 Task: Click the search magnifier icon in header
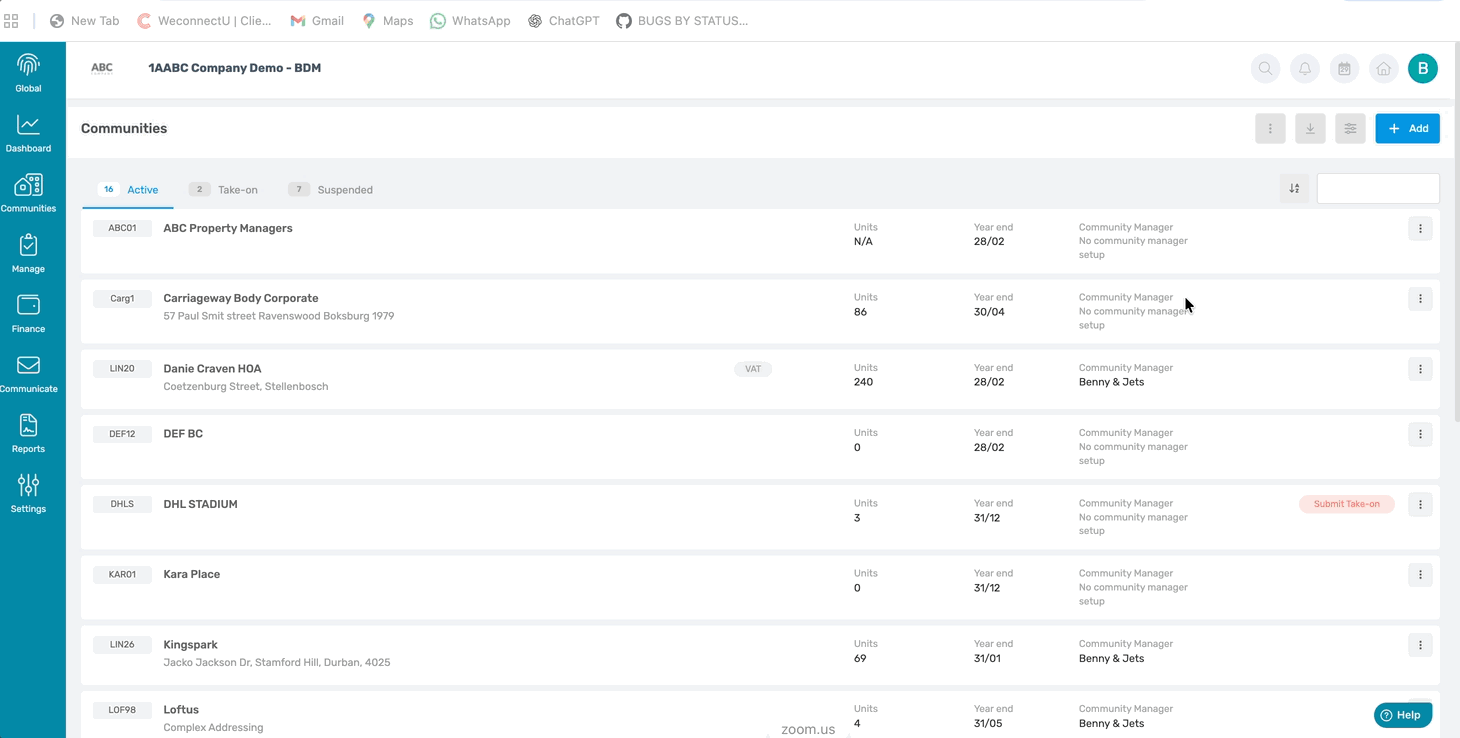[x=1265, y=68]
